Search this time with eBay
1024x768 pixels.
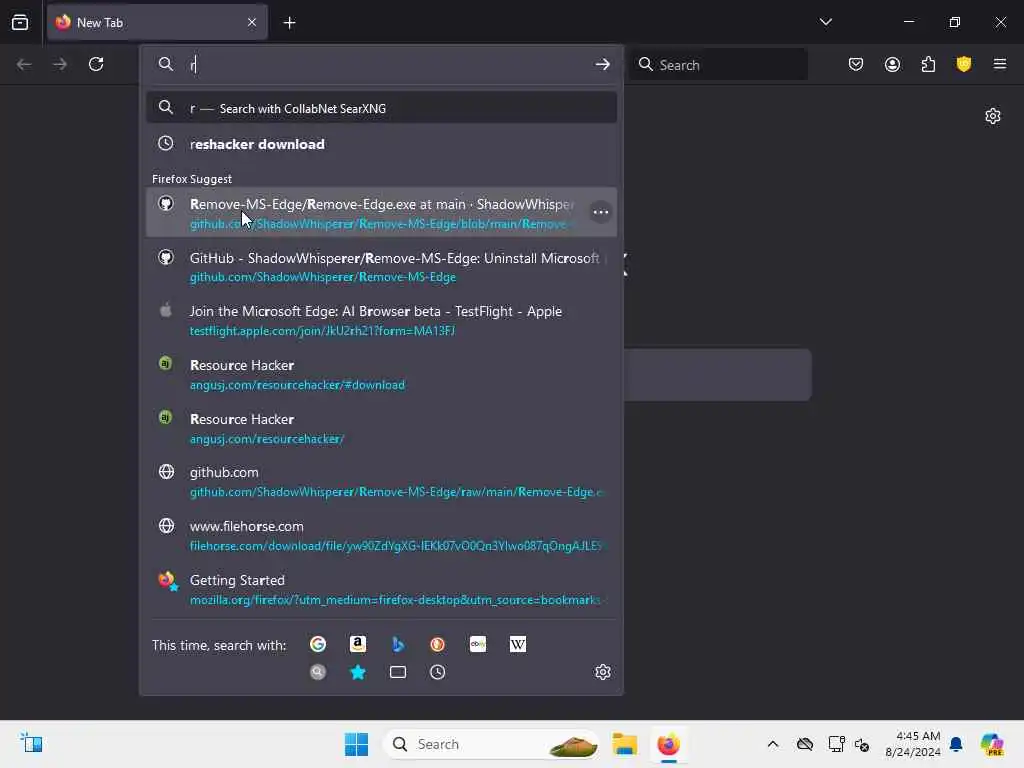coord(478,645)
